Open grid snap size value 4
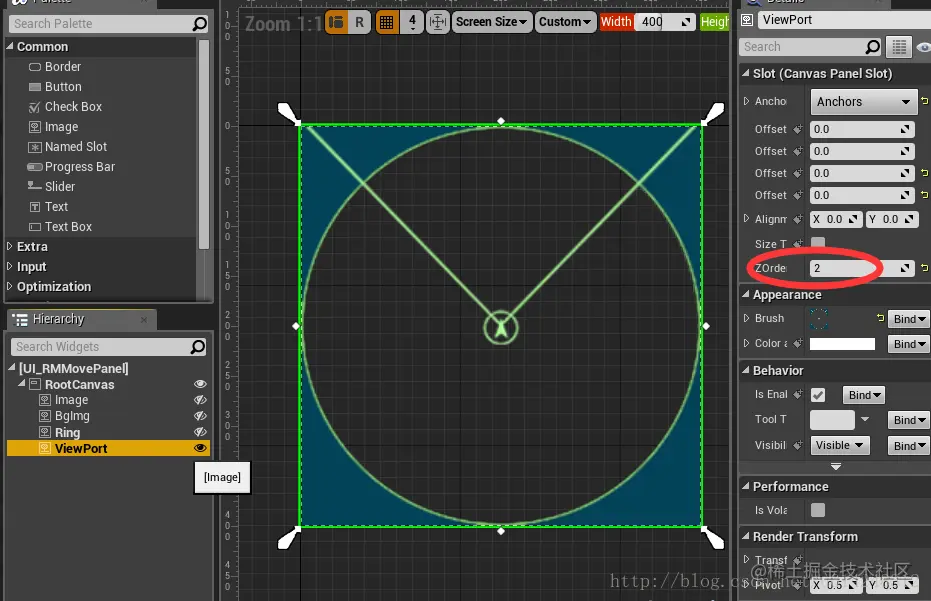The image size is (931, 601). [412, 23]
